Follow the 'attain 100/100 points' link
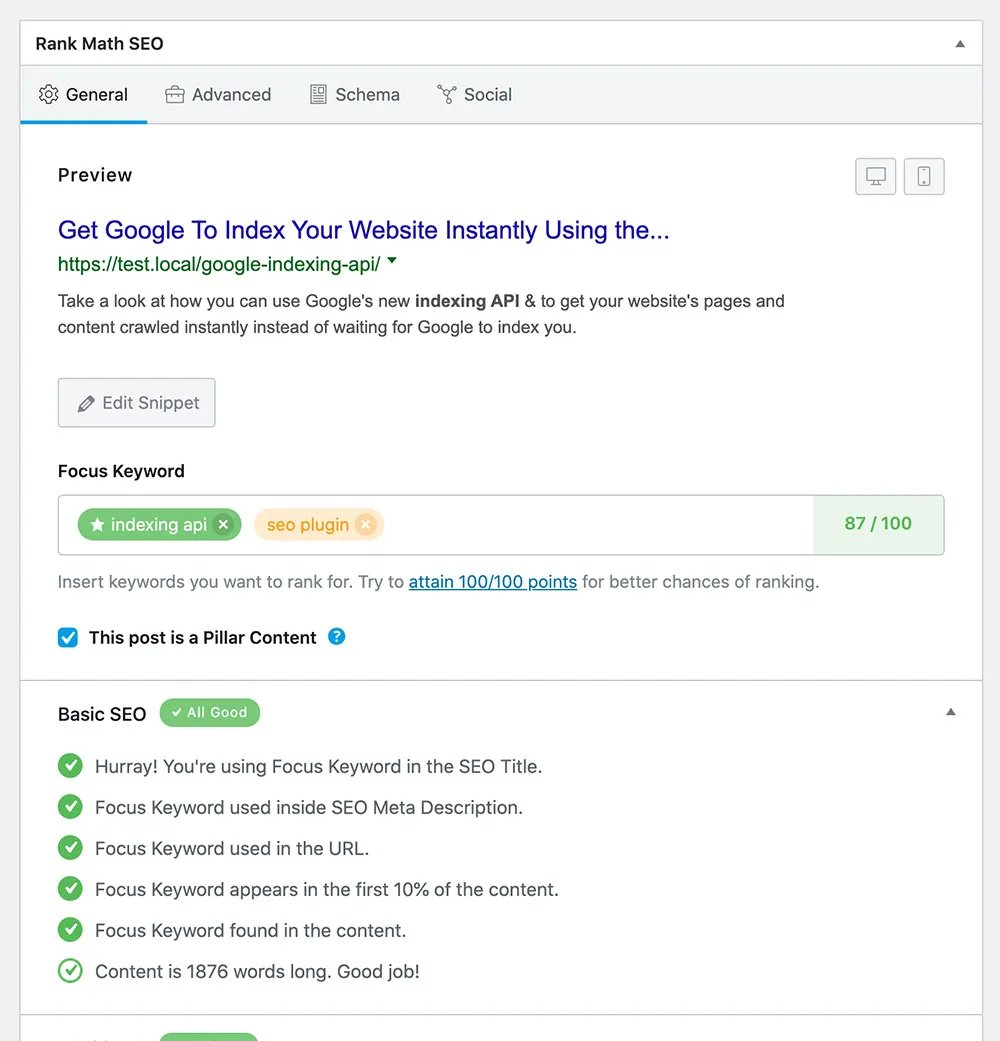The width and height of the screenshot is (1000, 1041). coord(493,581)
